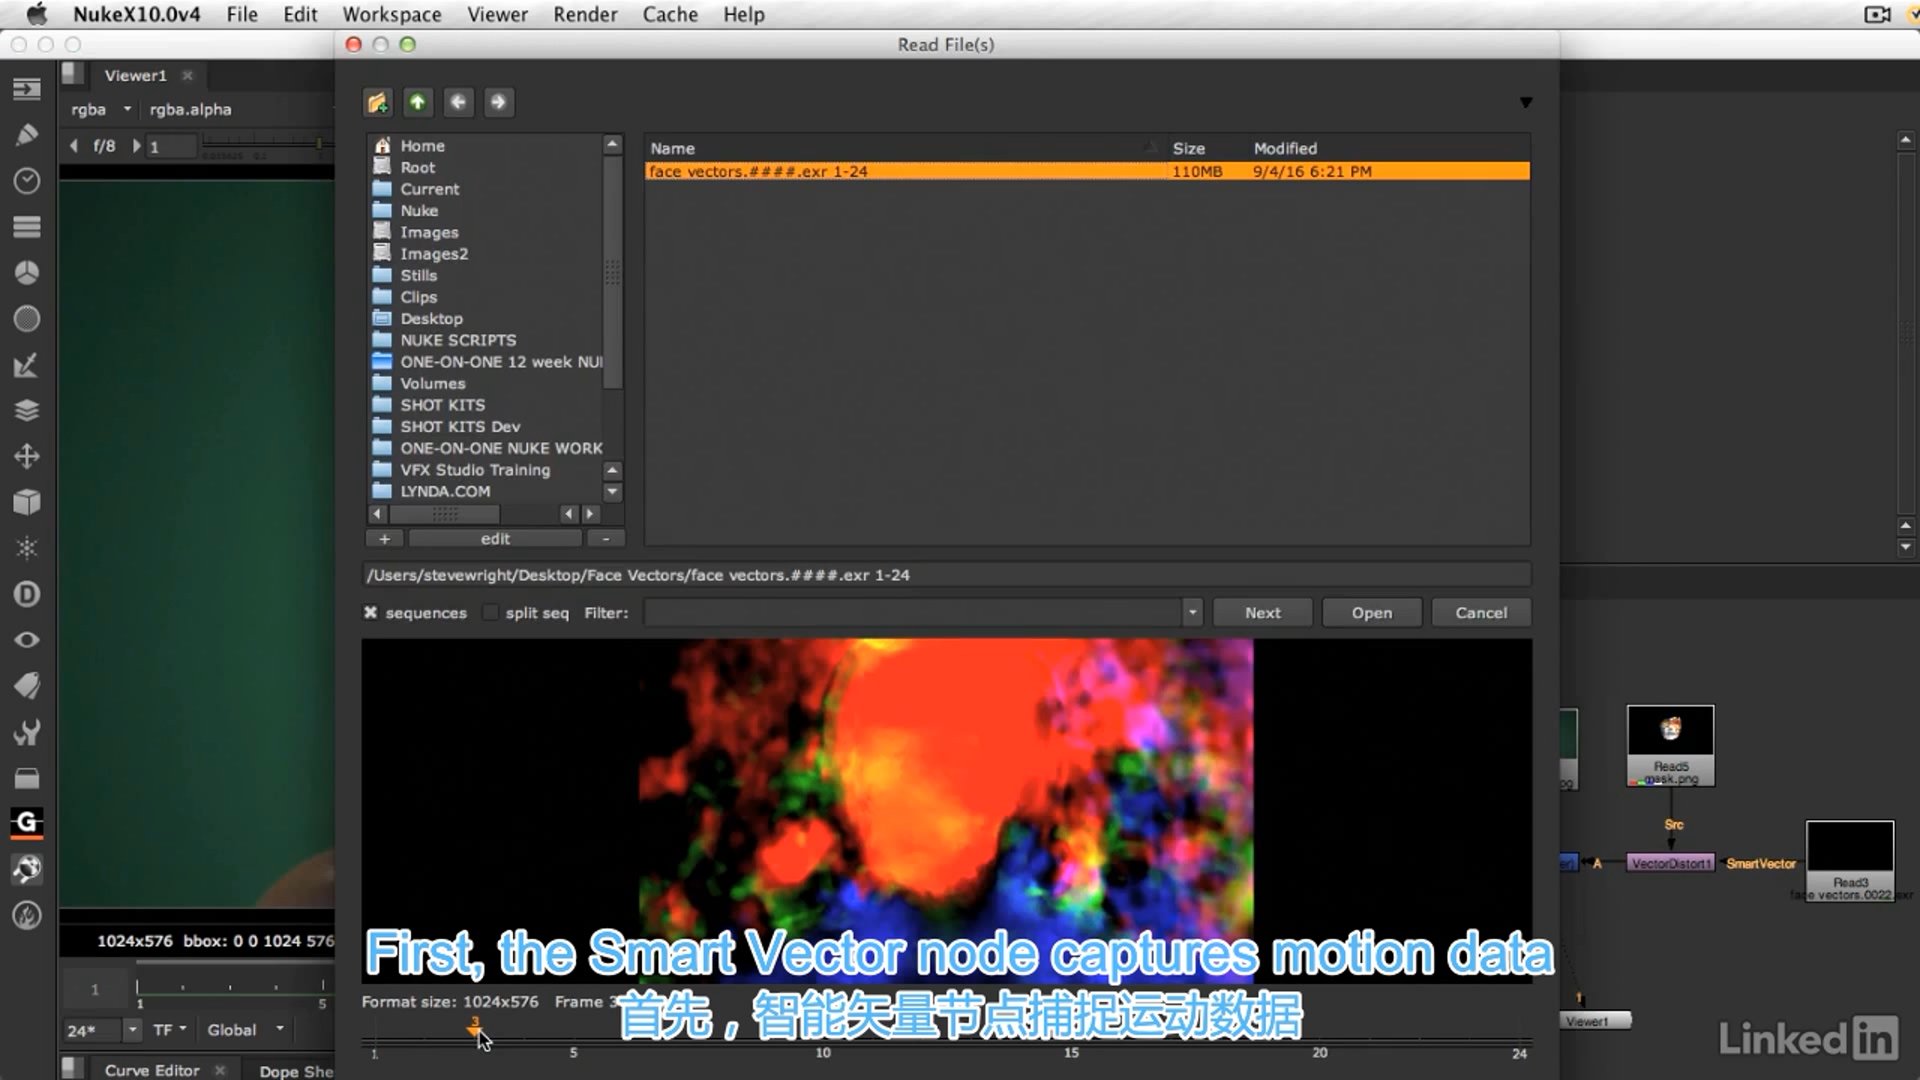Switch to the Curve Editor tab

click(152, 1070)
